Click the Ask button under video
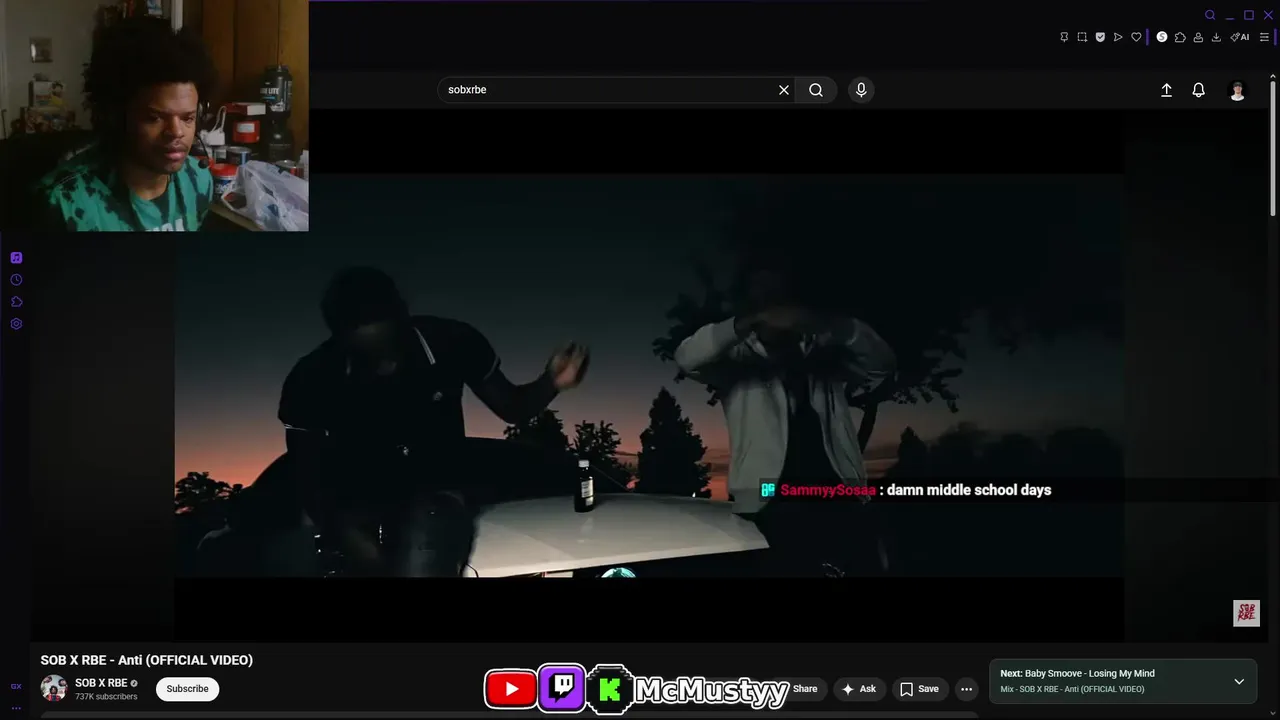Screen dimensions: 1280x720 point(858,689)
